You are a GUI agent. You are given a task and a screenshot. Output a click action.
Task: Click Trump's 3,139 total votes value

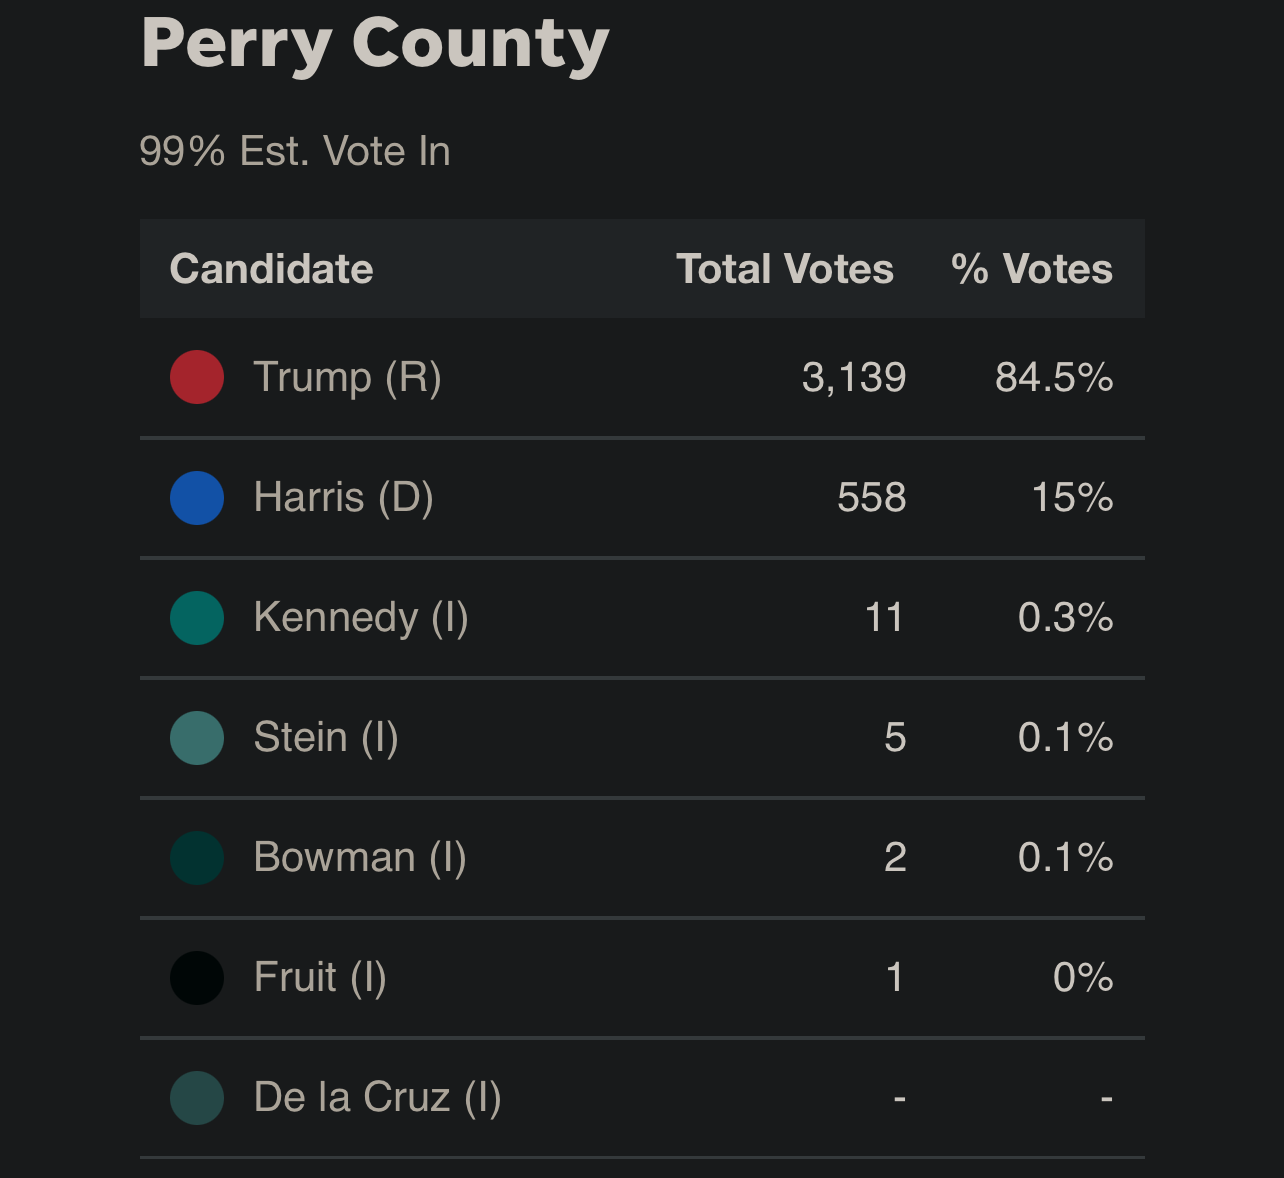click(x=854, y=378)
